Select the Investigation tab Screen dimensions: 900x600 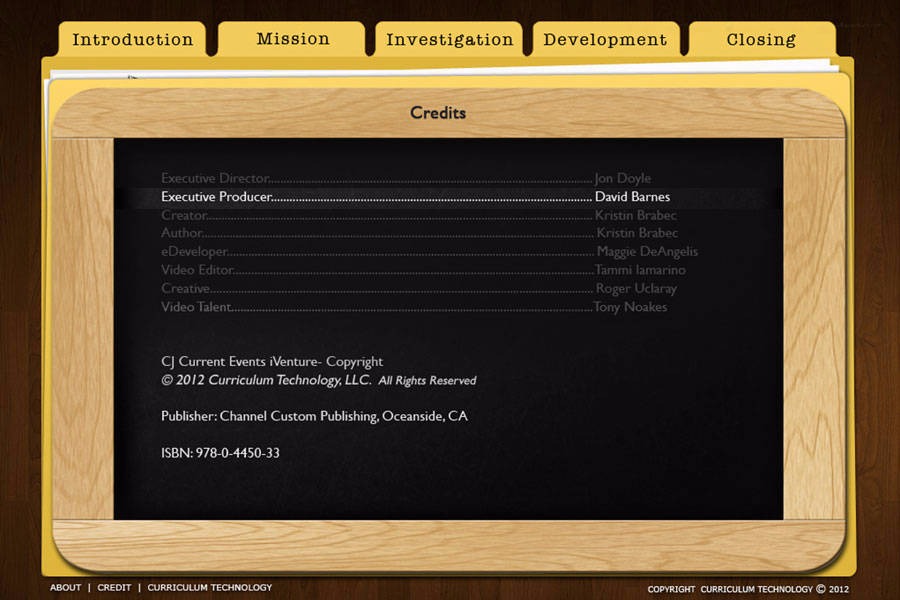(449, 40)
